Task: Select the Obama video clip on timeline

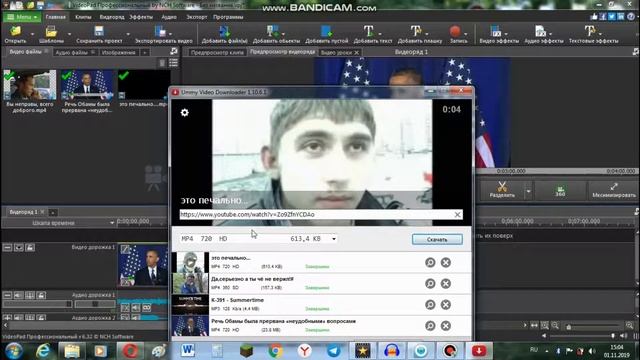Action: 143,265
